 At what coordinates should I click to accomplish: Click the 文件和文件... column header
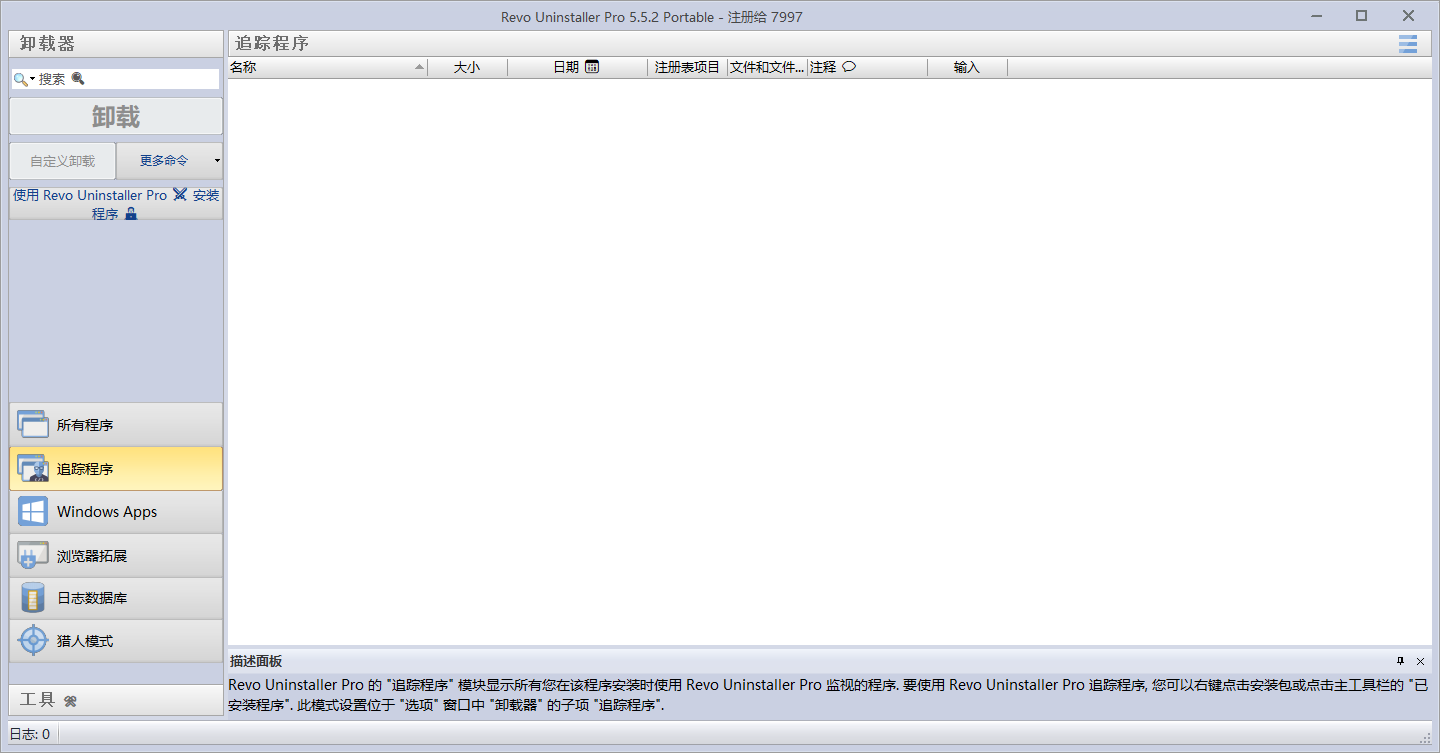[768, 67]
